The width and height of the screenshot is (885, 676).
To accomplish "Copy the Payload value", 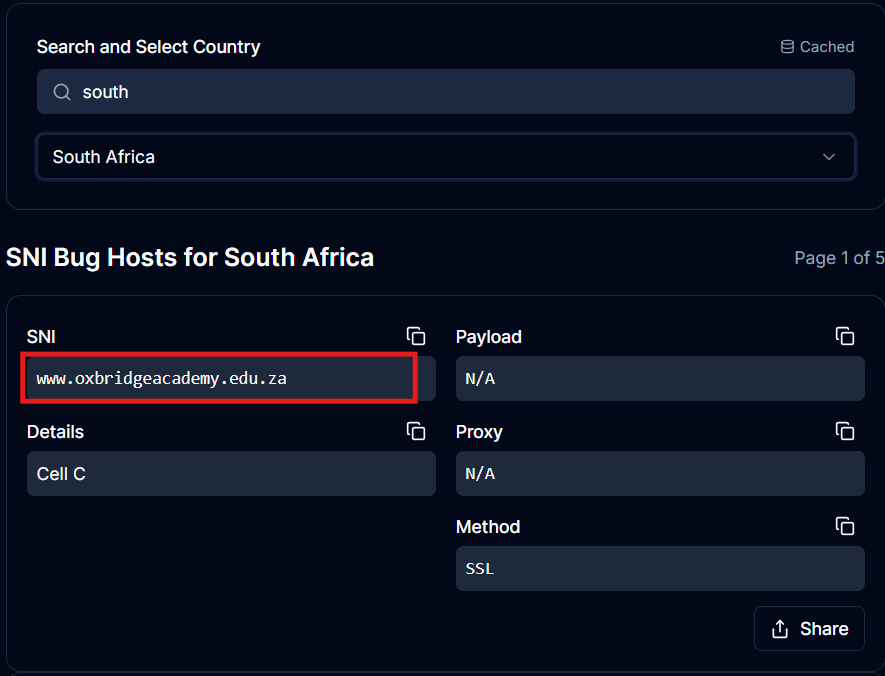I will point(845,337).
